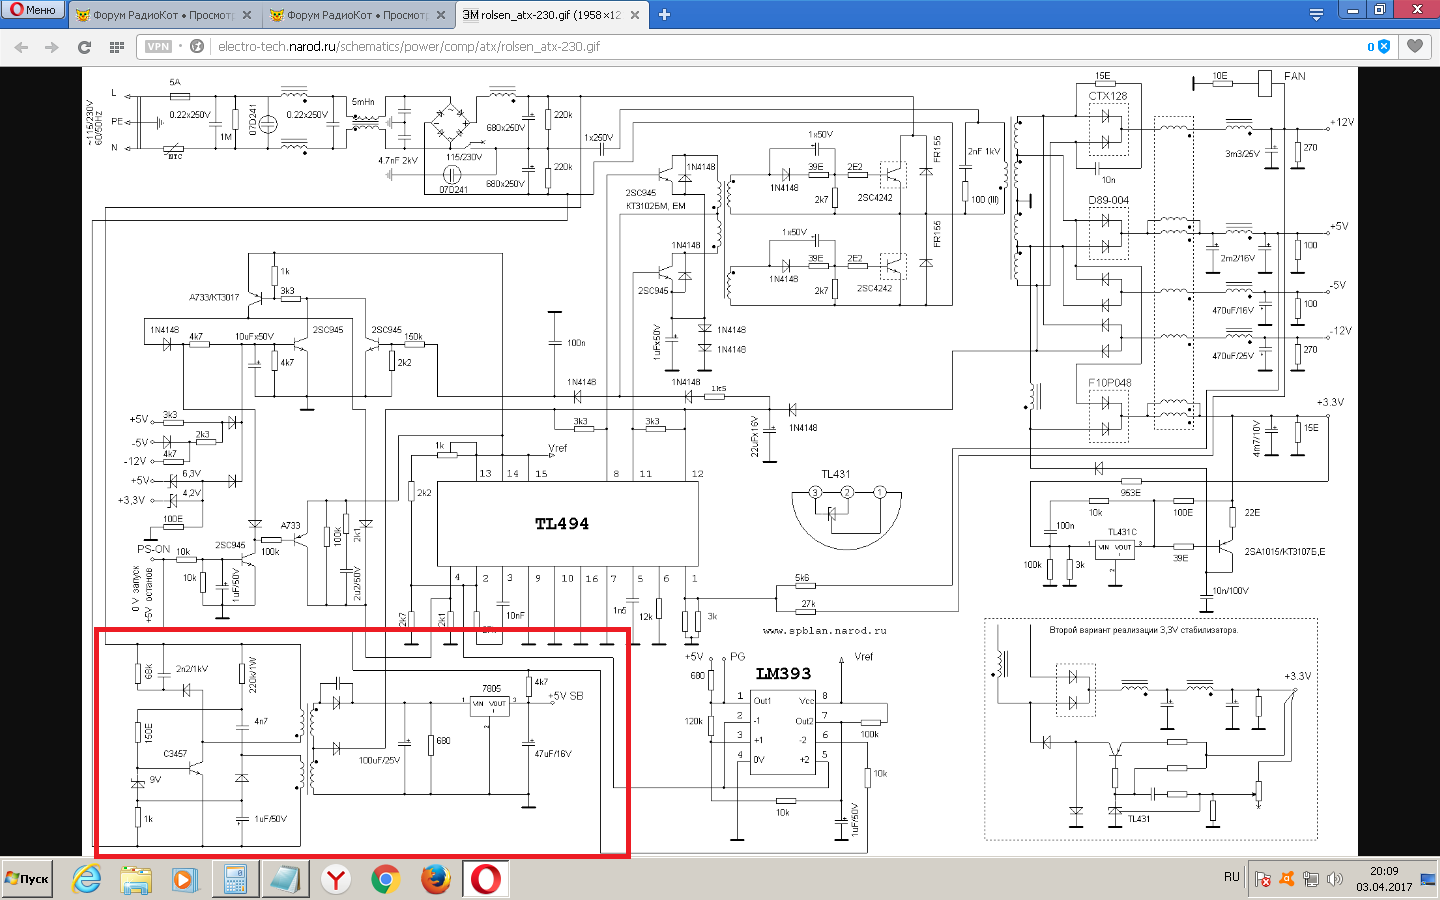Open the Speed Dial grid icon

116,47
